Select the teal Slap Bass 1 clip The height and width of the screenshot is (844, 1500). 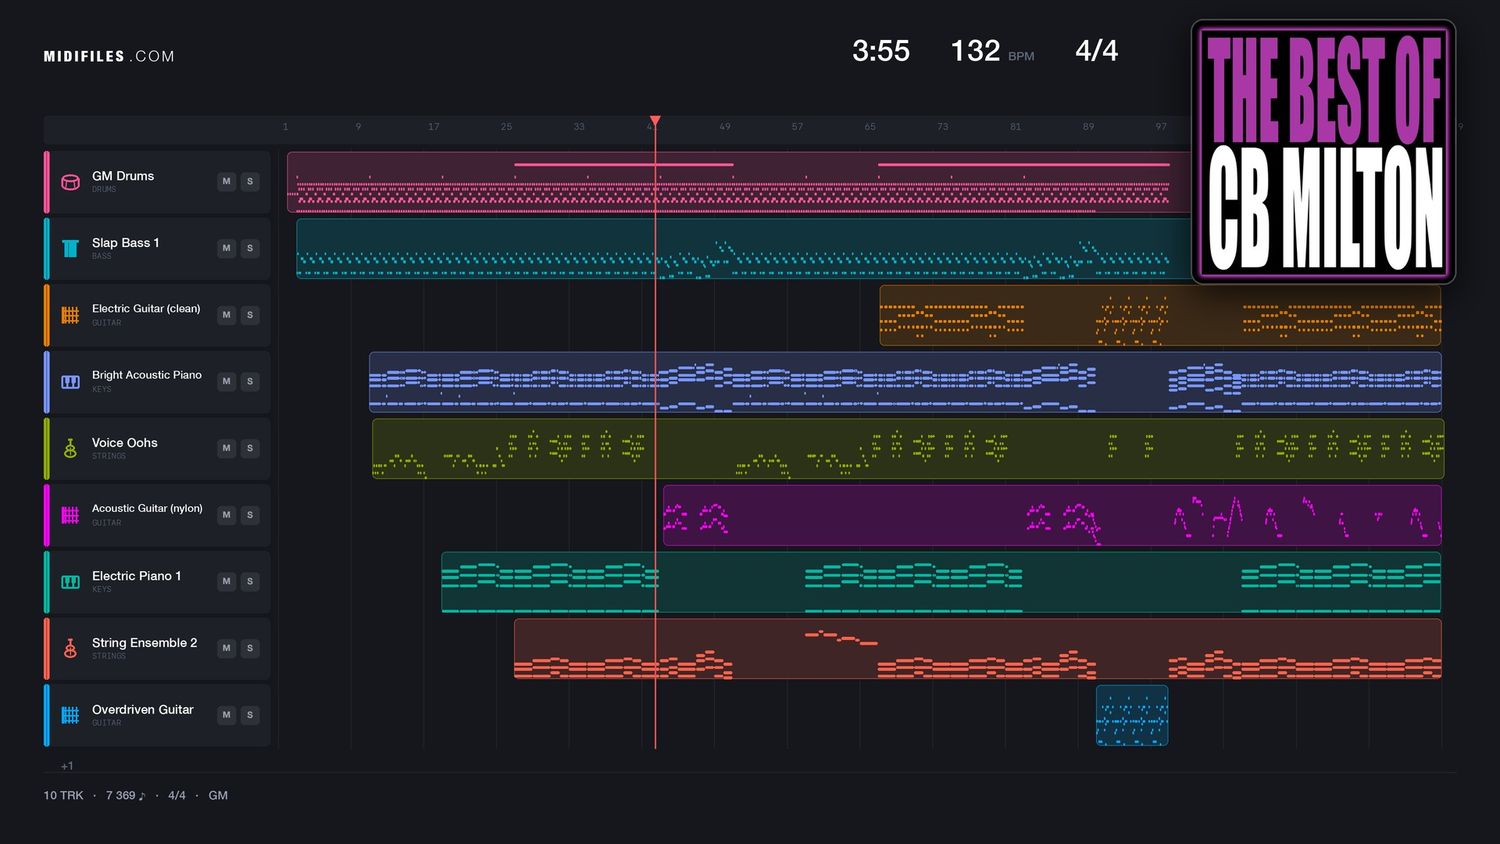pos(744,248)
